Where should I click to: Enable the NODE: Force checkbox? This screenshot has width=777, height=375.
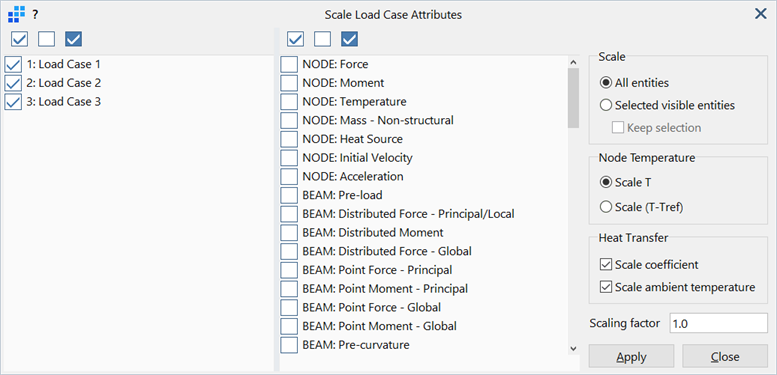click(x=289, y=64)
